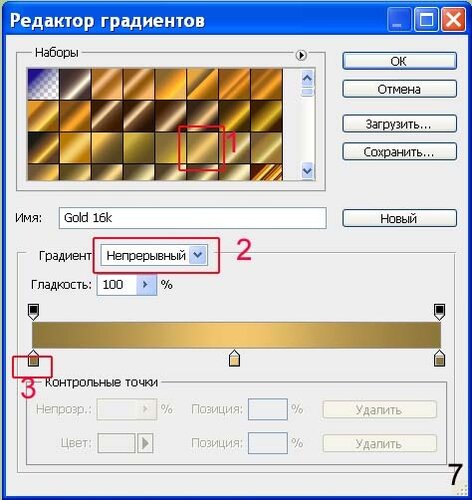Click the left opacity stop above gradient bar
Viewport: 472px width, 500px height.
click(33, 312)
